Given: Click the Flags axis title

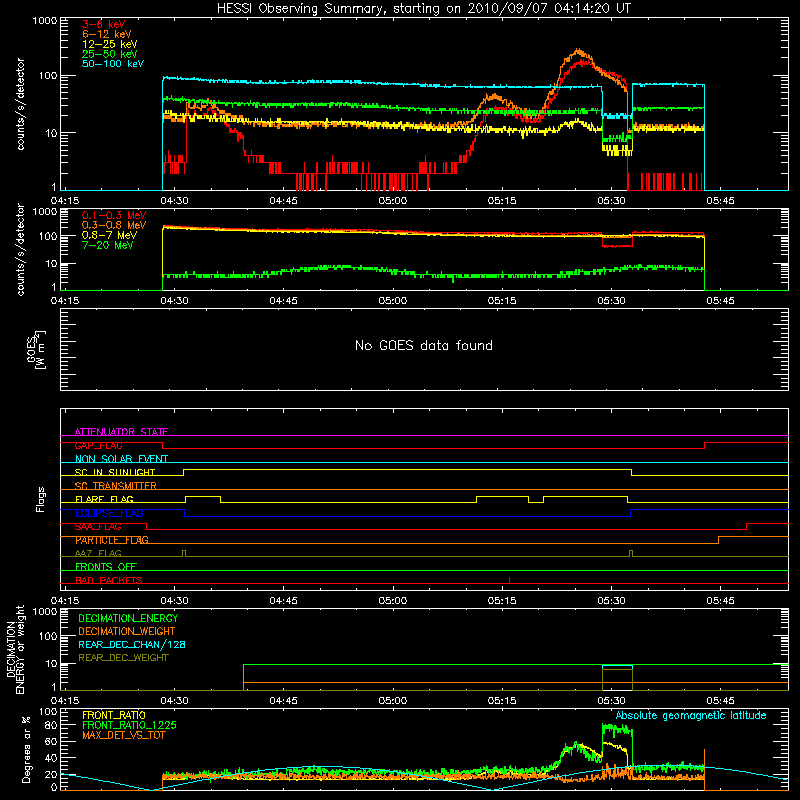Looking at the screenshot, I should pyautogui.click(x=40, y=499).
